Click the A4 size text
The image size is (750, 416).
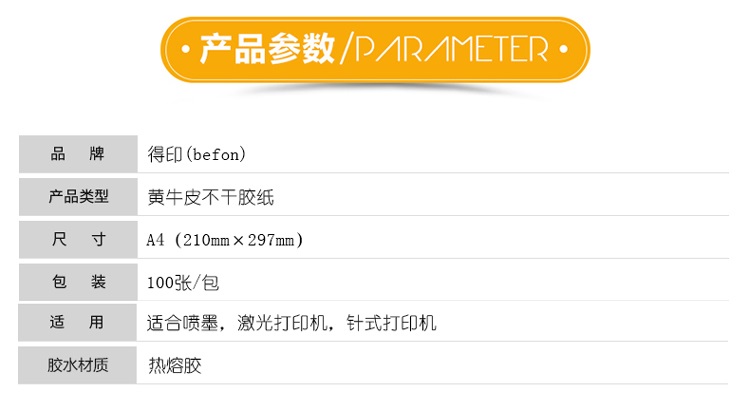155,240
